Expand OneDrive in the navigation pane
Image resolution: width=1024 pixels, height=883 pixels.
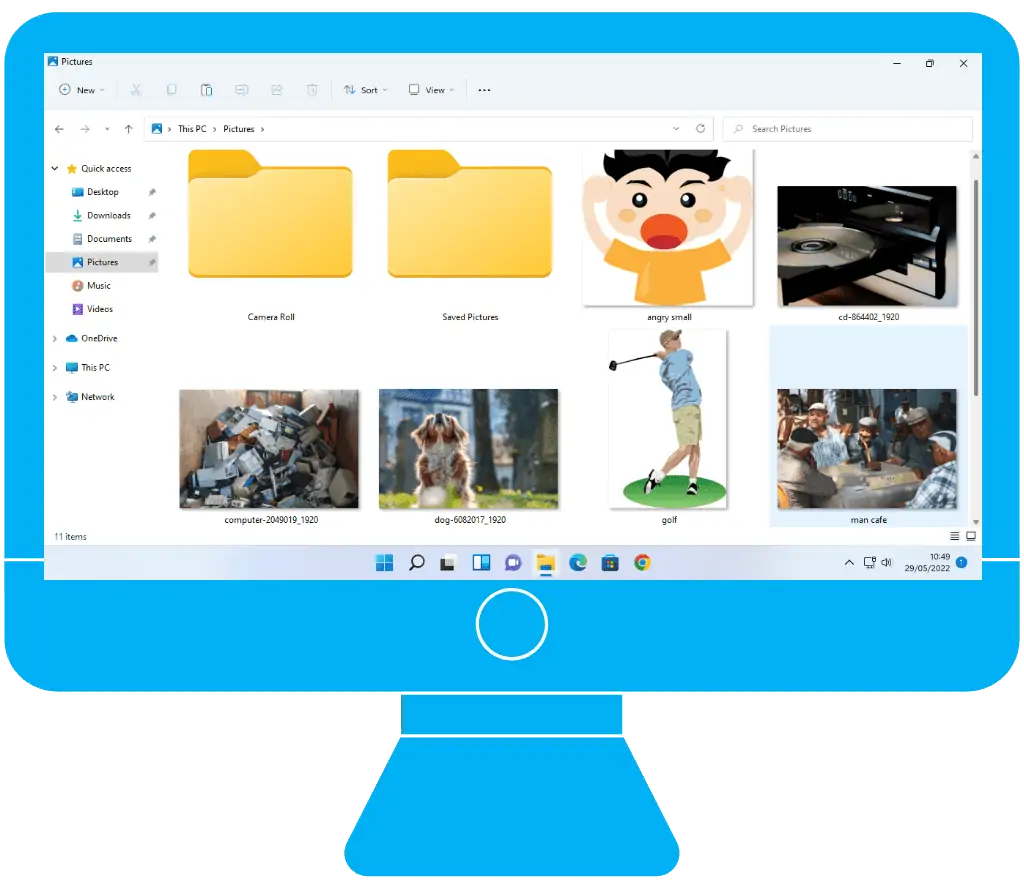point(55,338)
